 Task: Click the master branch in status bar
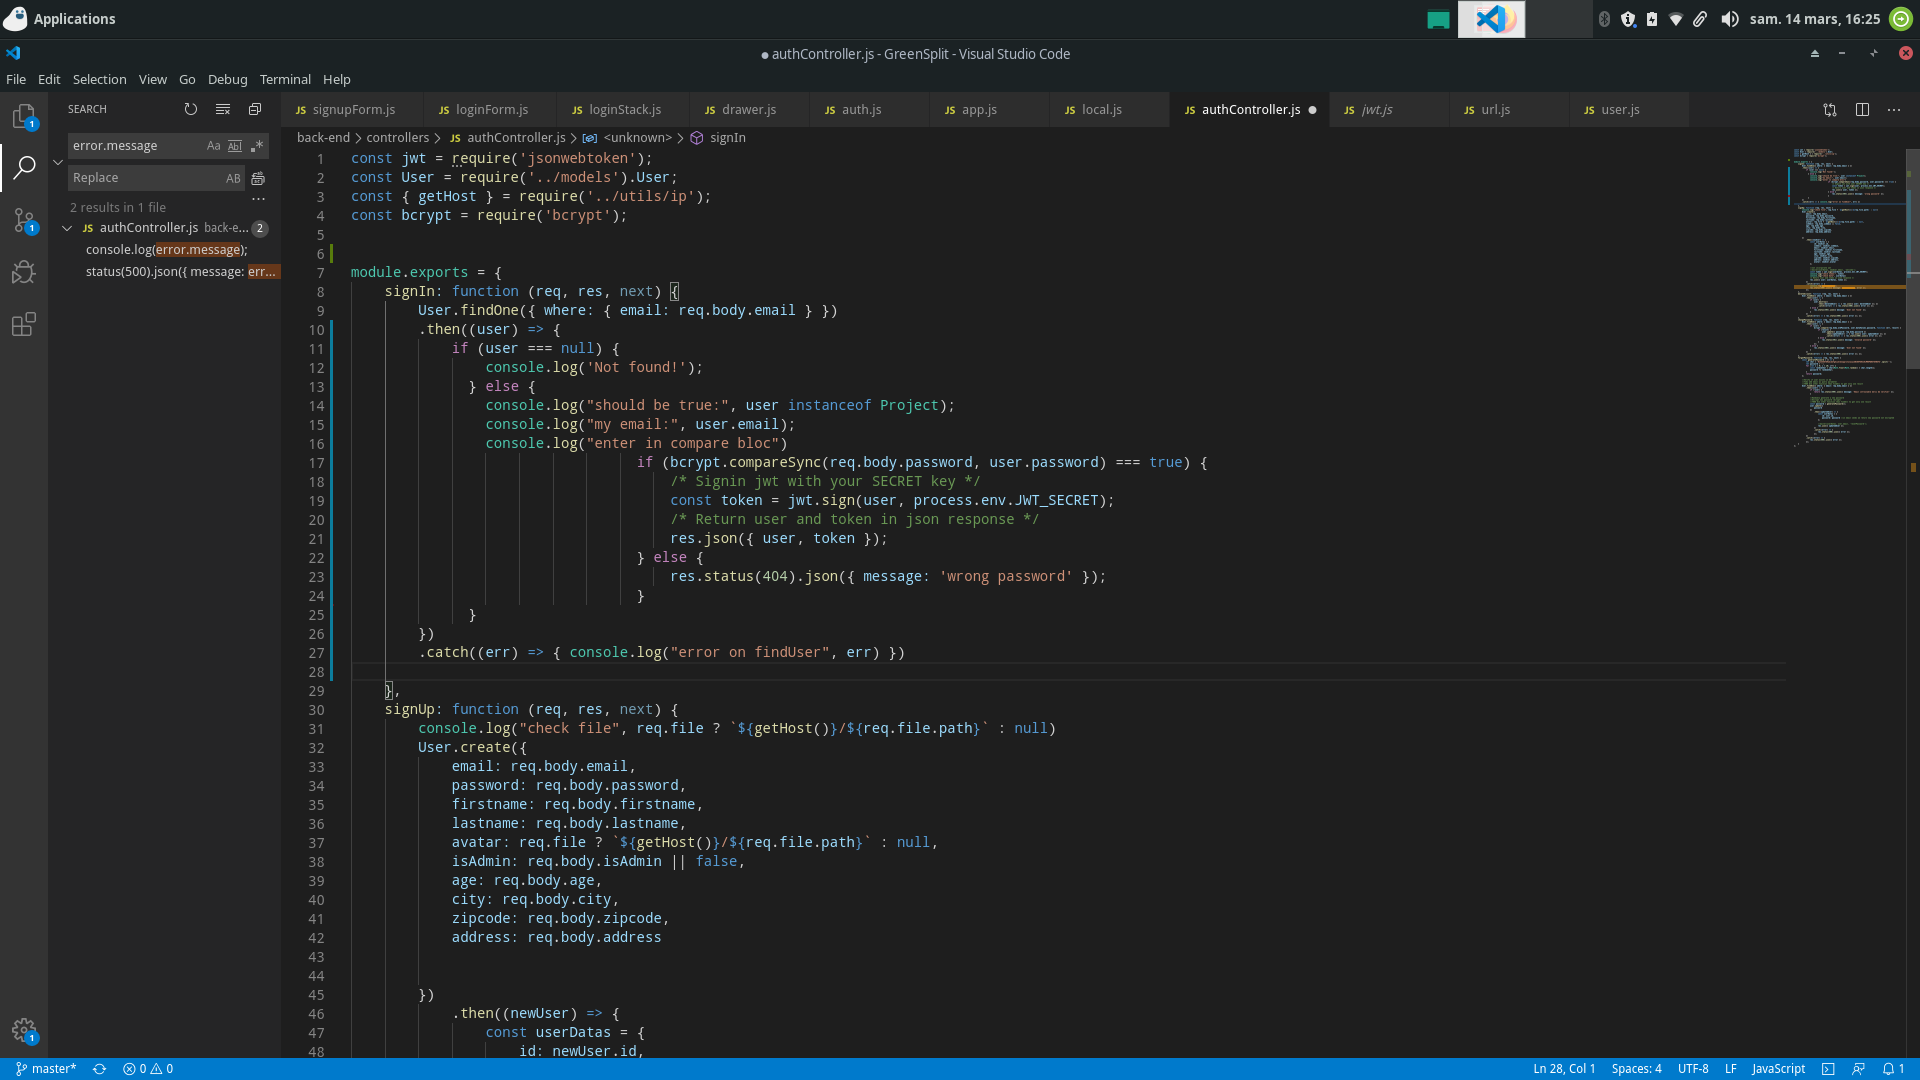pyautogui.click(x=46, y=1069)
